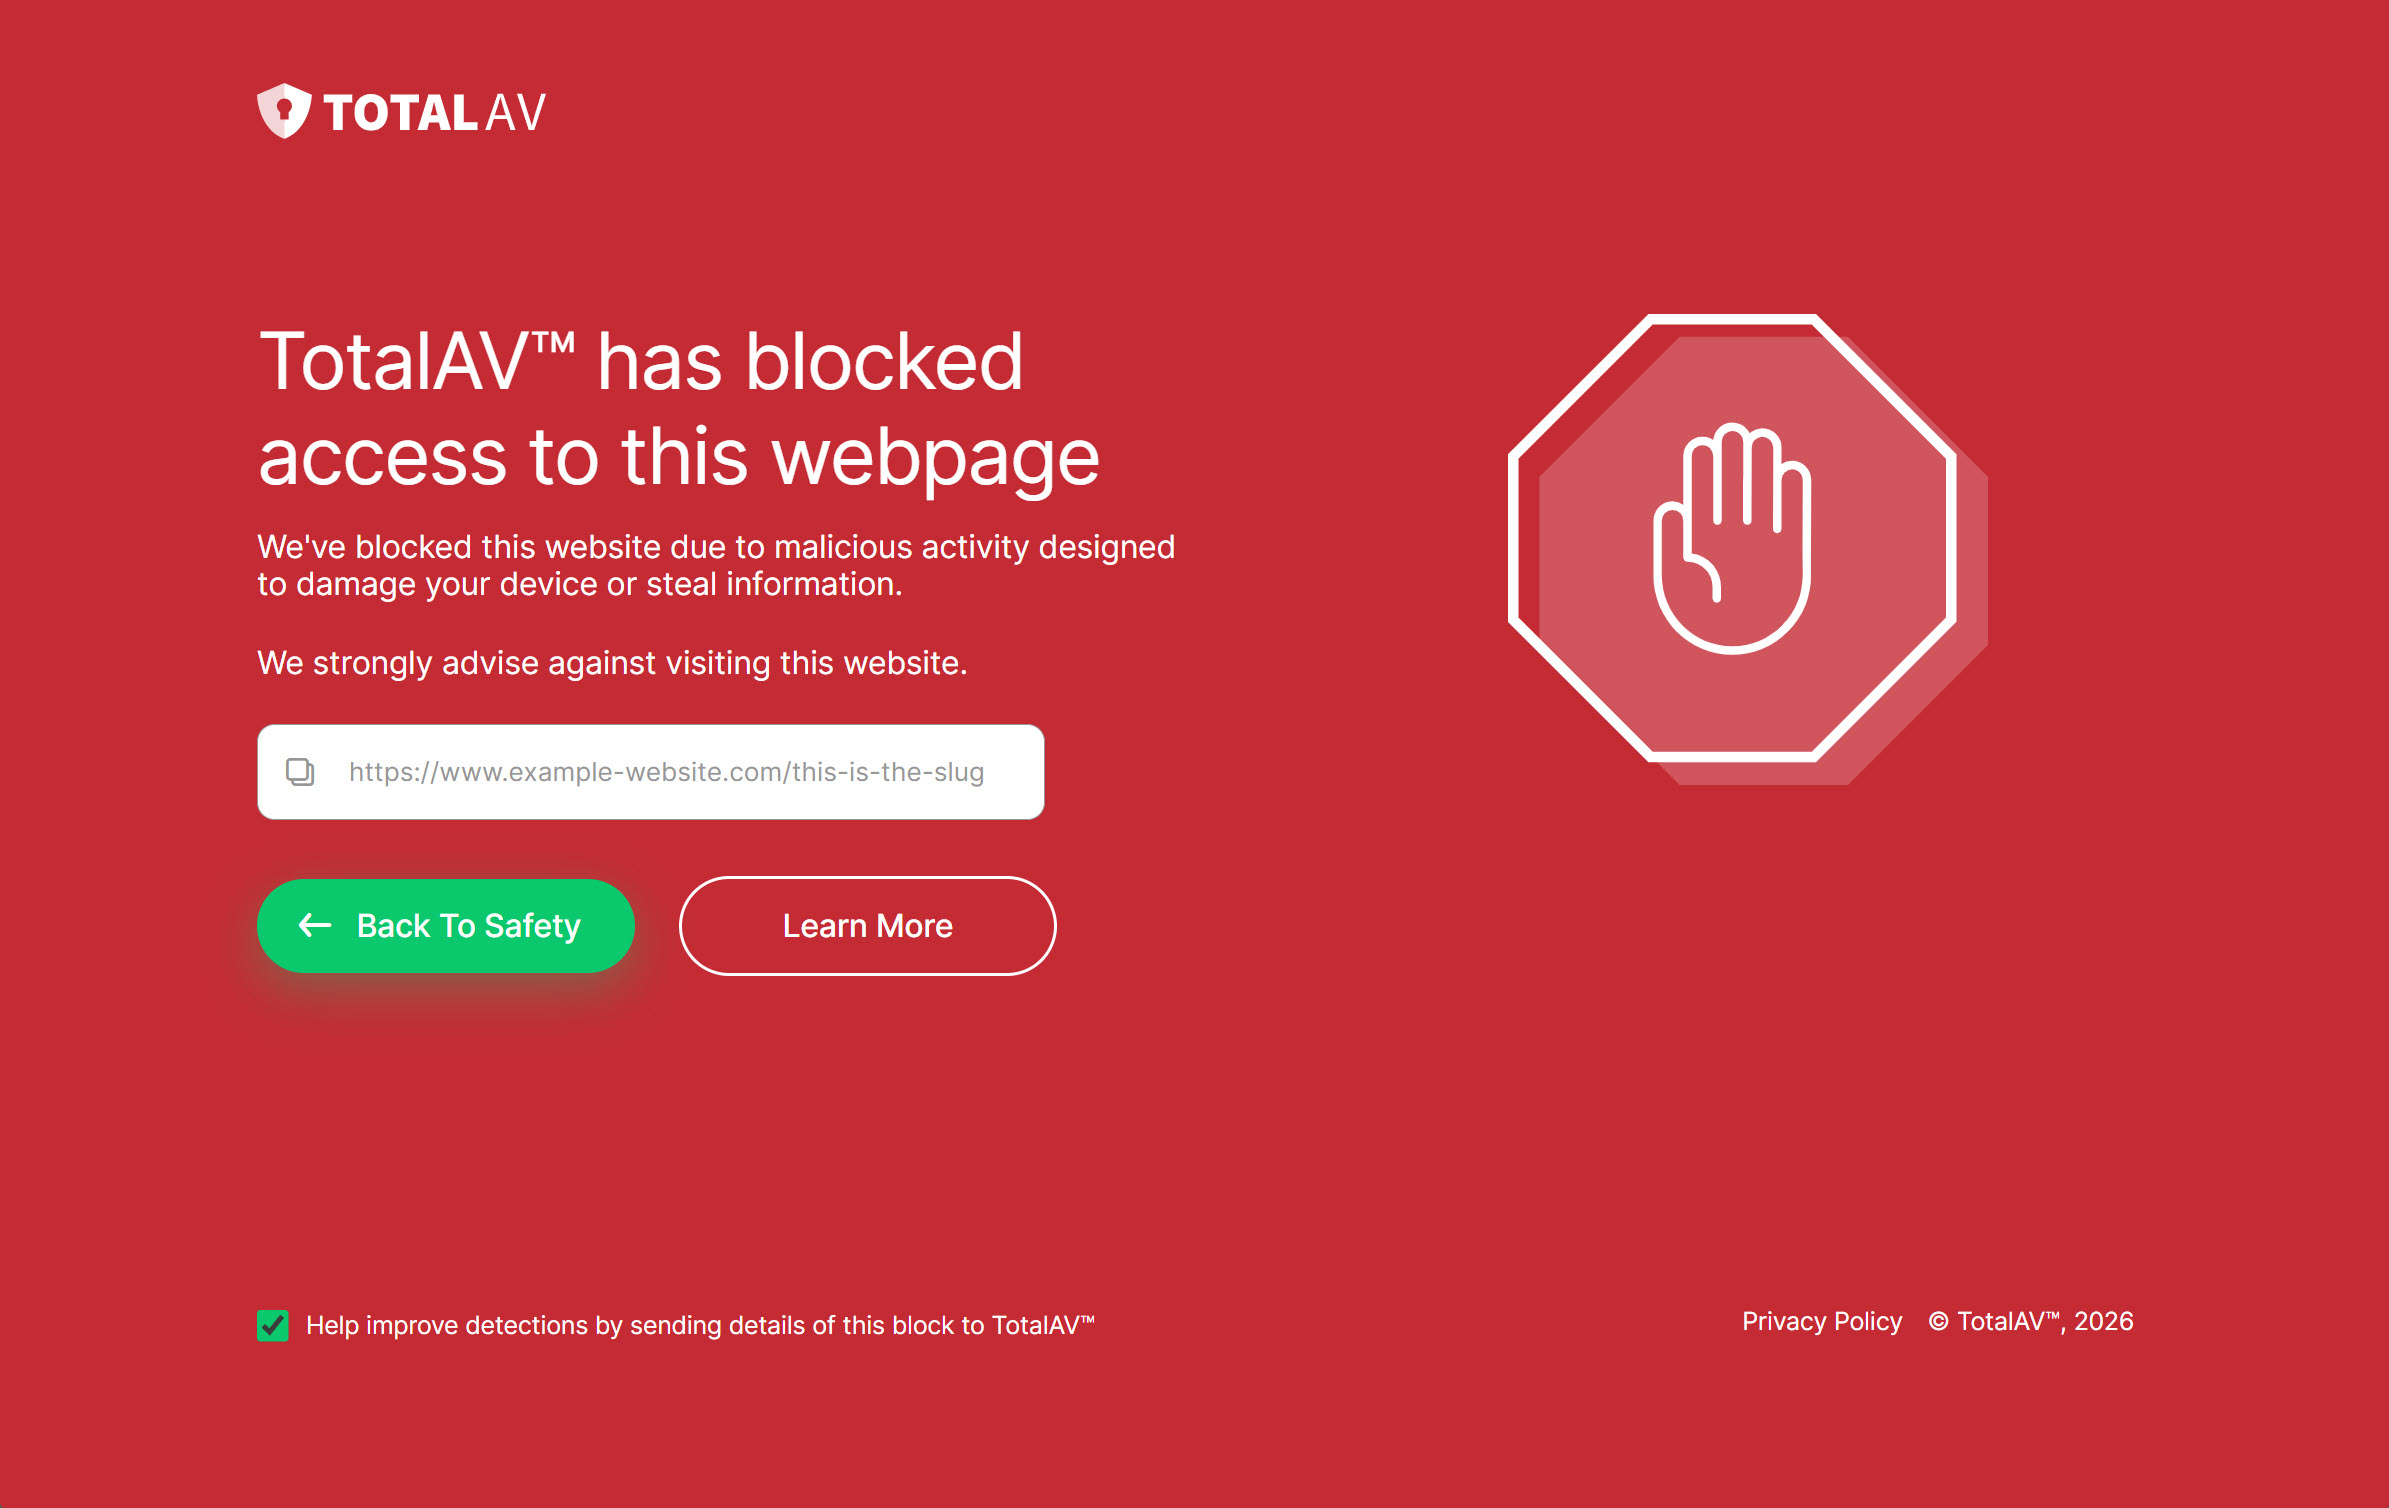This screenshot has height=1508, width=2389.
Task: Click the blocked URL text field
Action: coord(651,772)
